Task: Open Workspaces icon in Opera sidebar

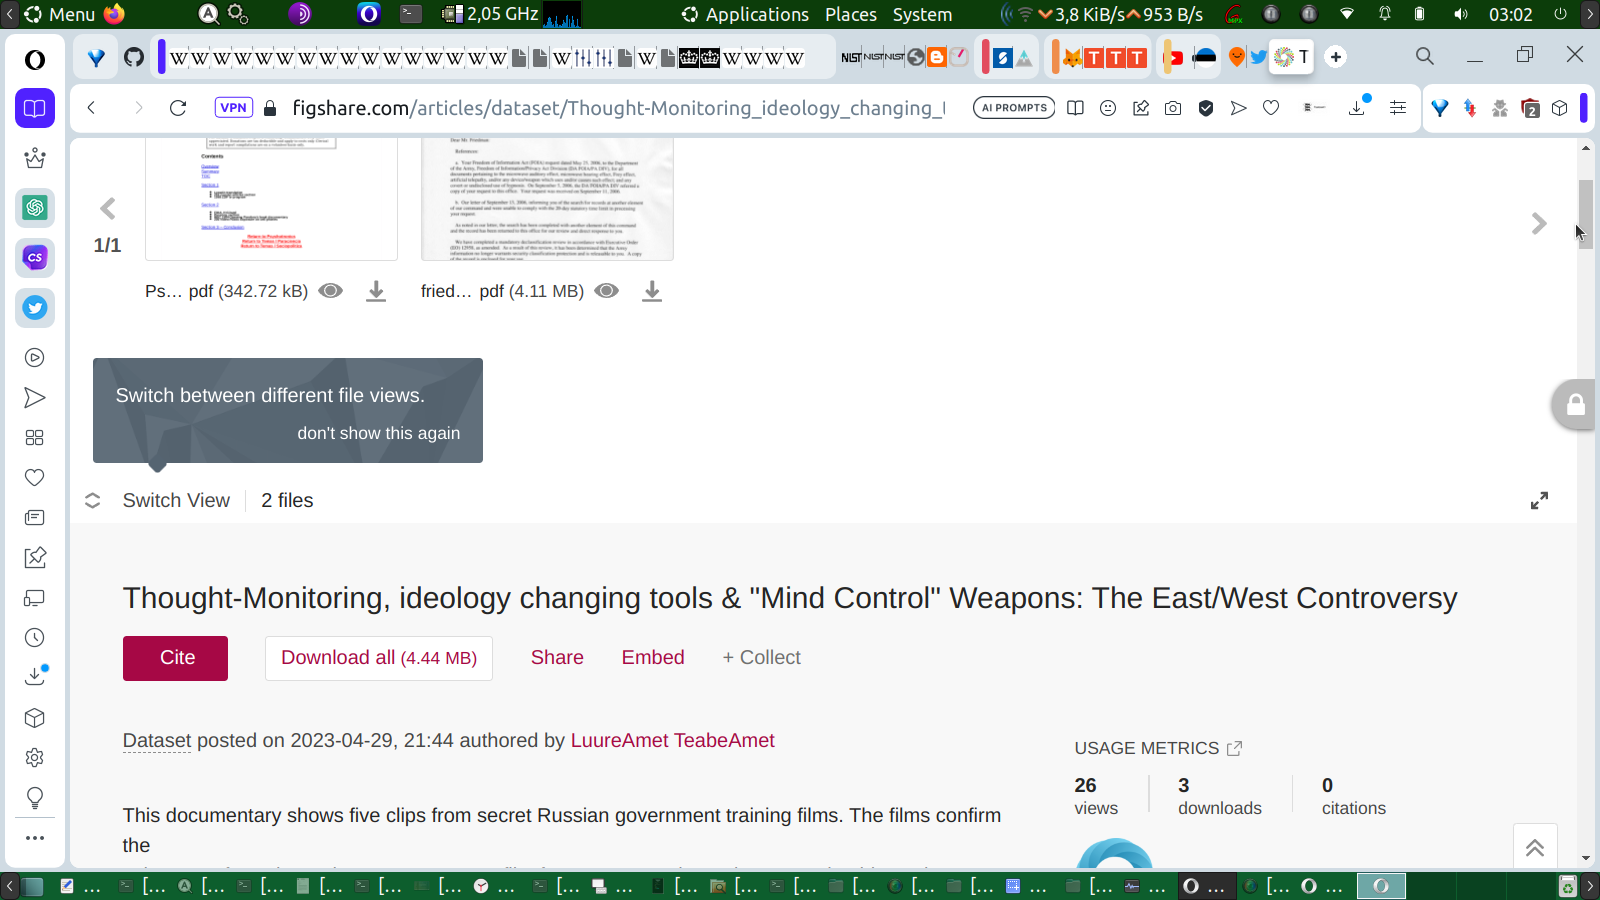Action: (x=35, y=108)
